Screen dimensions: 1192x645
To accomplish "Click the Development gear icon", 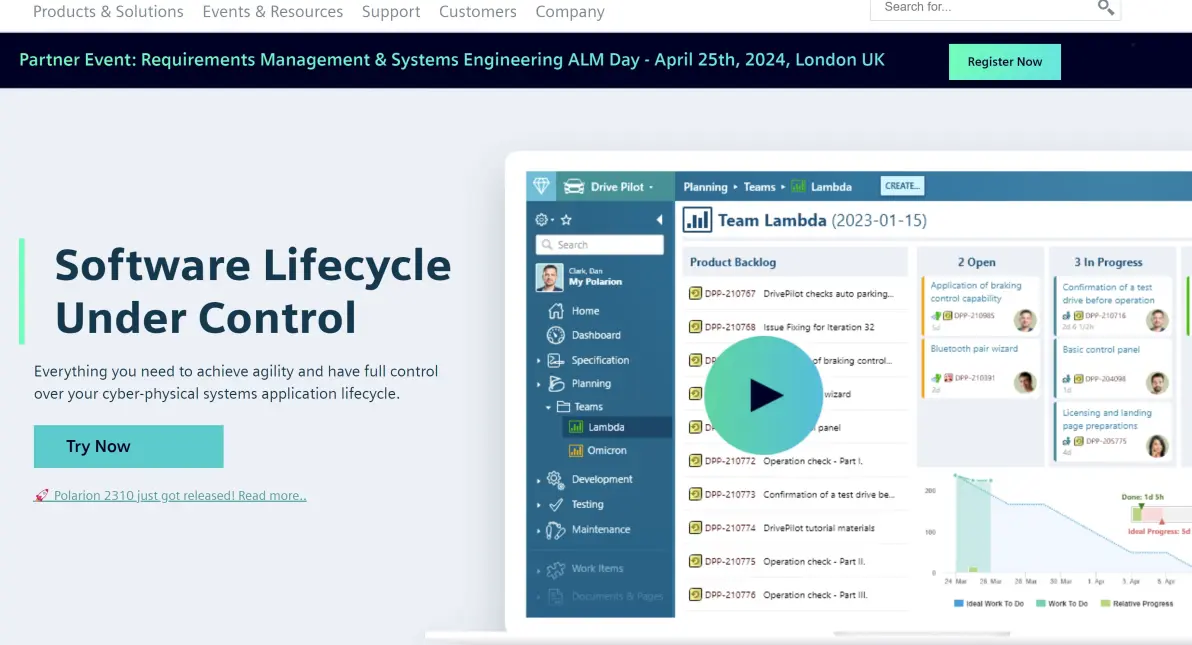I will coord(556,479).
